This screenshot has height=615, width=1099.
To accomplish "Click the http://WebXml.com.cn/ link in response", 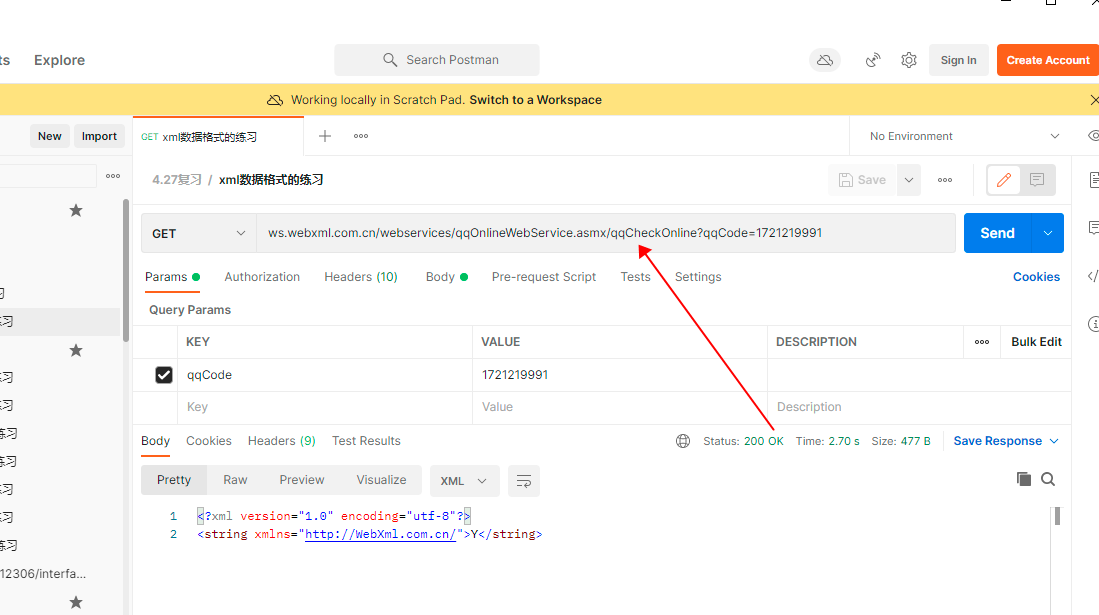I will [x=381, y=534].
